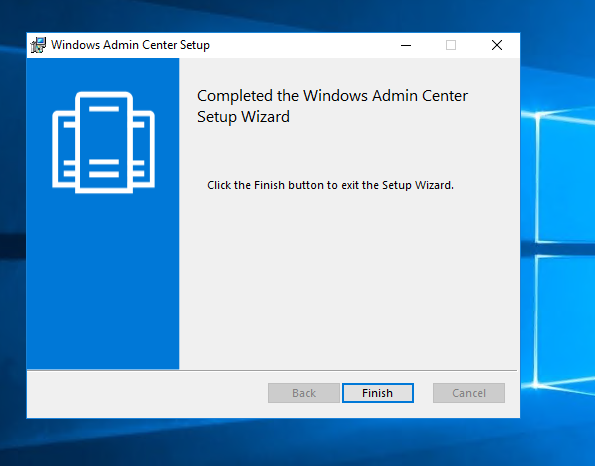This screenshot has height=466, width=595.
Task: Click the 'Click the Finish button' instruction text
Action: pos(330,185)
